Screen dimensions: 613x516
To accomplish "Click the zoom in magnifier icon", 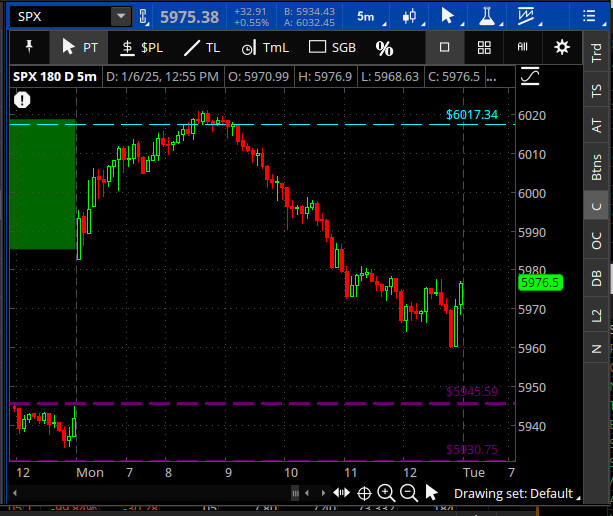I will click(x=387, y=492).
